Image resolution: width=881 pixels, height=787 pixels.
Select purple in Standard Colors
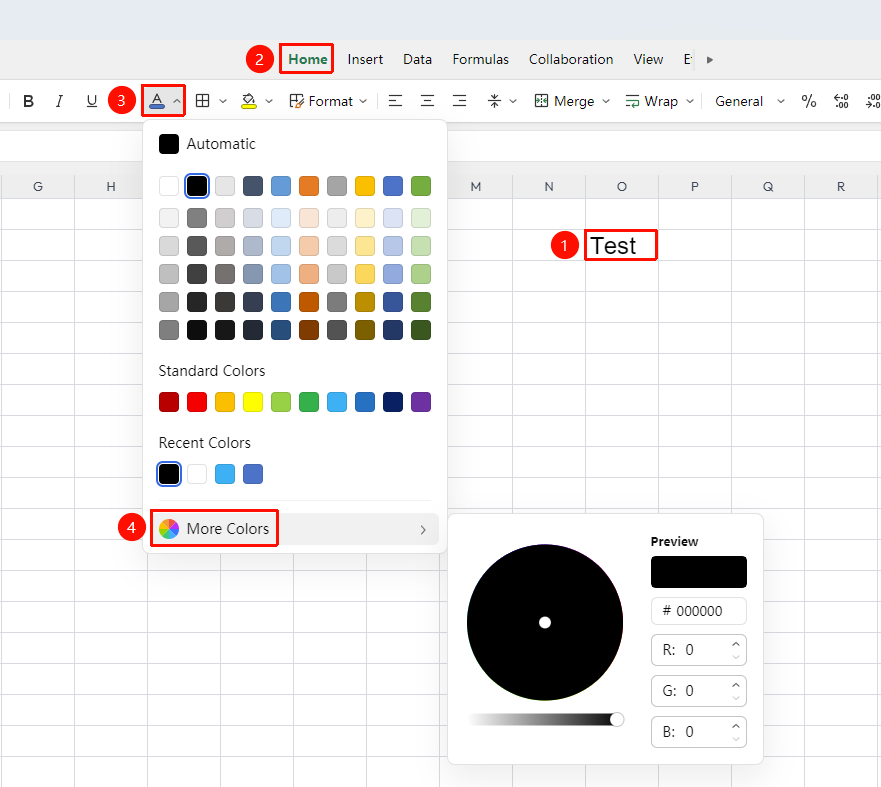pyautogui.click(x=421, y=402)
